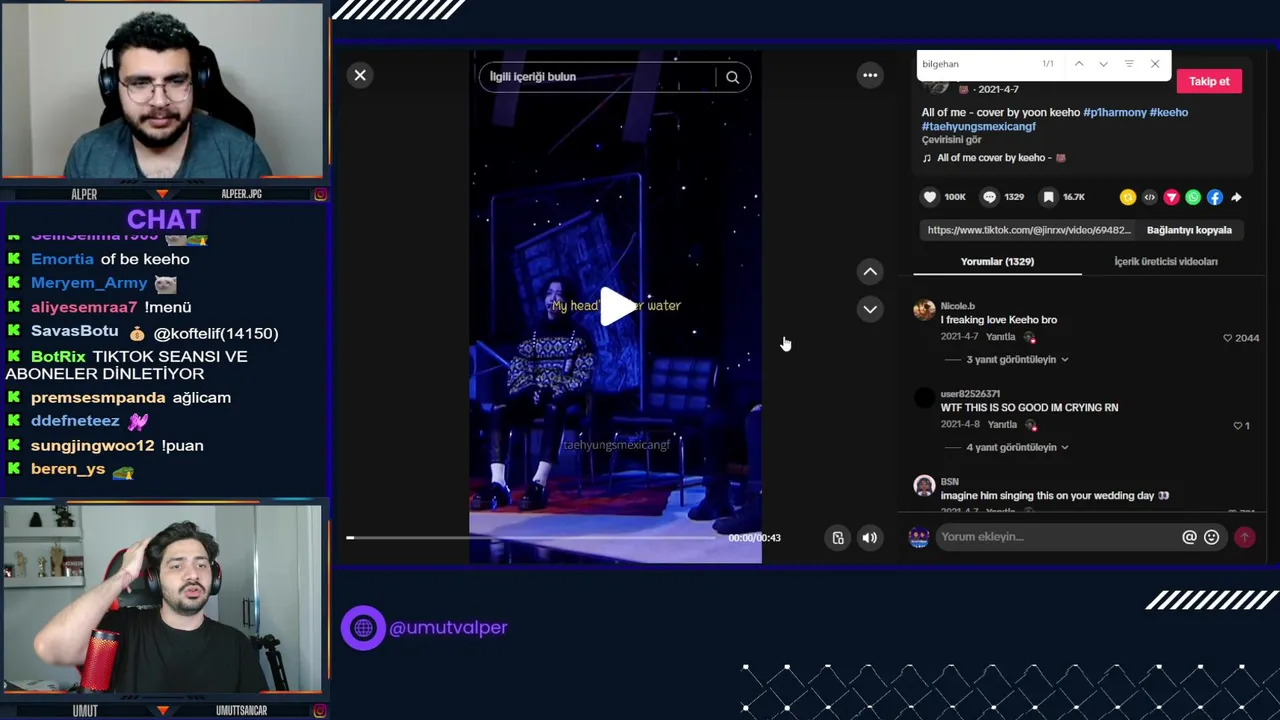Image resolution: width=1280 pixels, height=720 pixels.
Task: Click chat username premsesmpanda
Action: [x=98, y=397]
